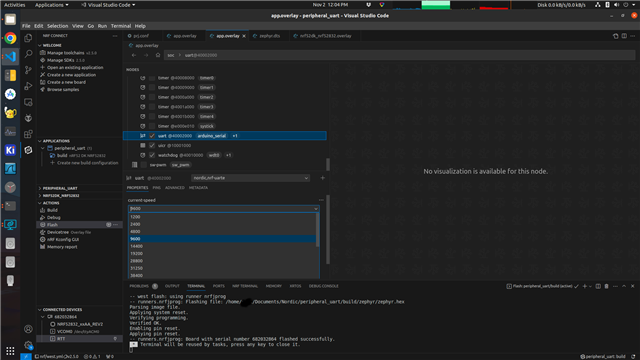The width and height of the screenshot is (640, 360).
Task: Kill terminal with trash icon
Action: (607, 286)
